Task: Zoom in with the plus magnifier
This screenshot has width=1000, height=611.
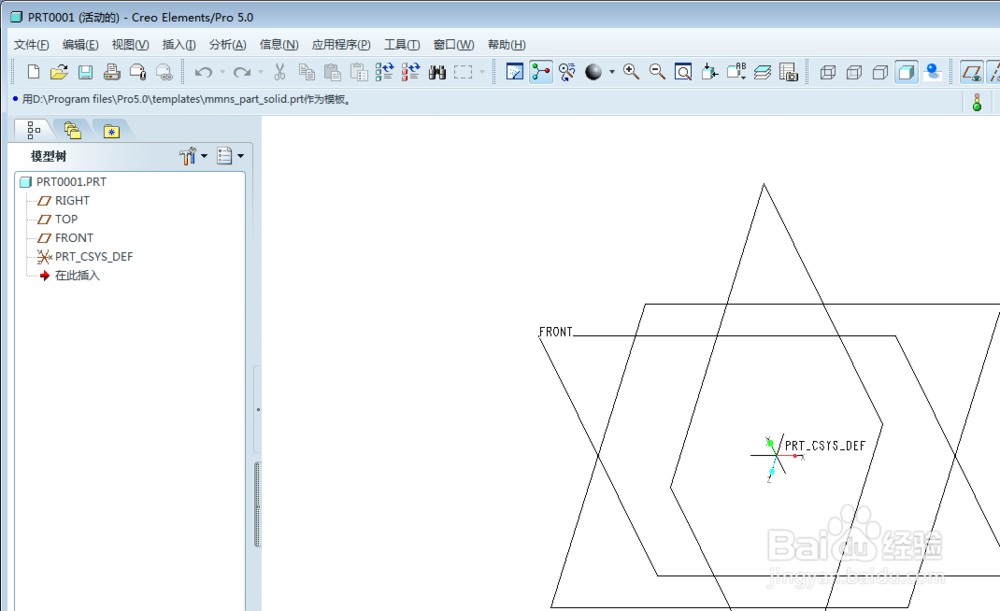Action: [631, 72]
